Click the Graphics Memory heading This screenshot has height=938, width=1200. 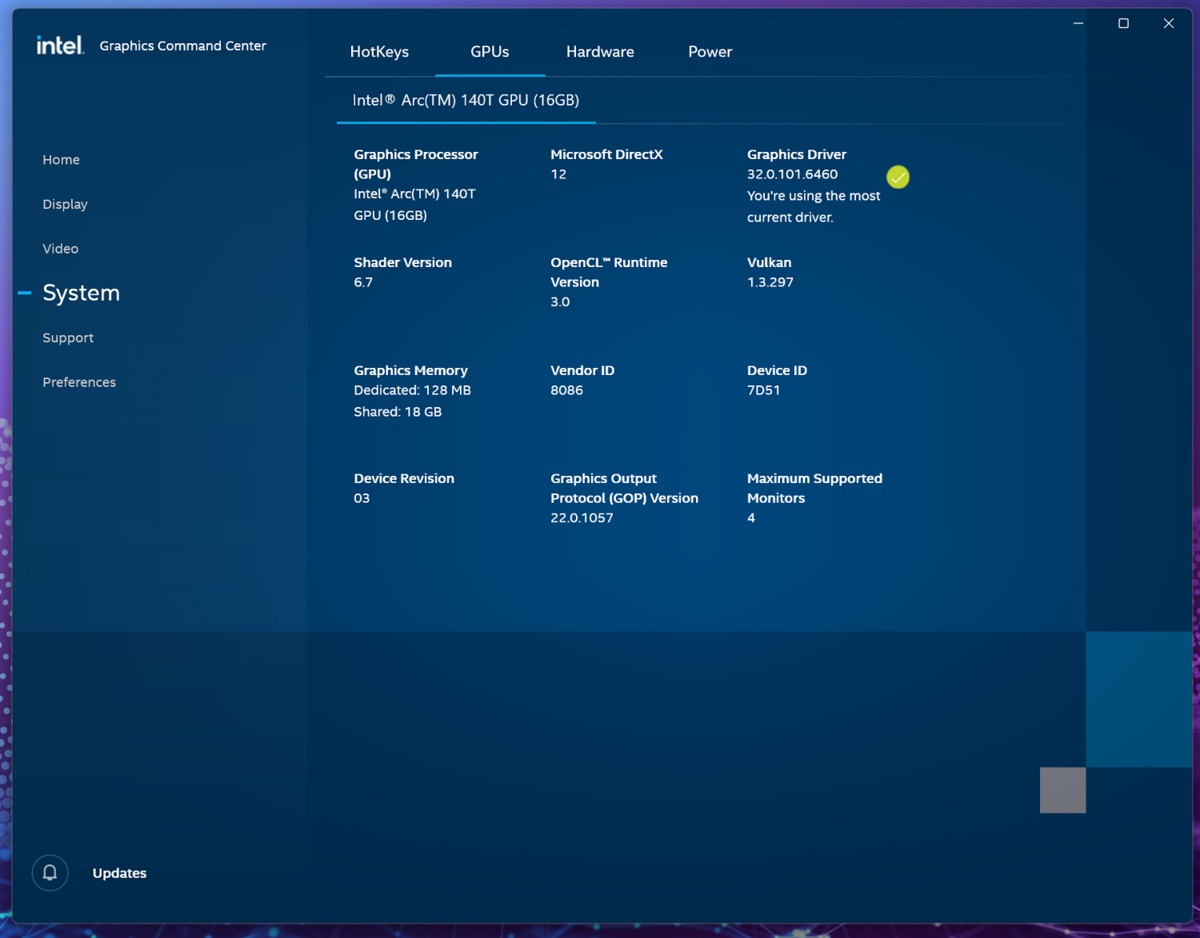[x=411, y=370]
